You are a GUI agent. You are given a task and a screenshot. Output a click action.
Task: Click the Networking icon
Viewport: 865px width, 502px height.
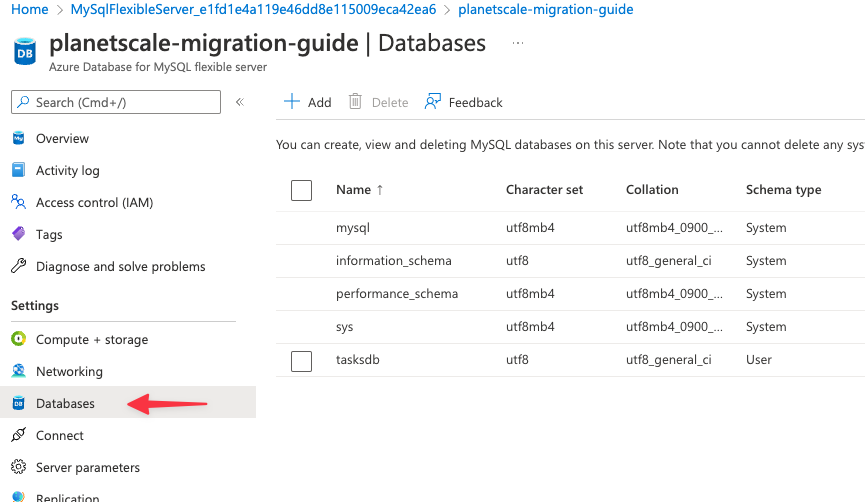click(18, 371)
